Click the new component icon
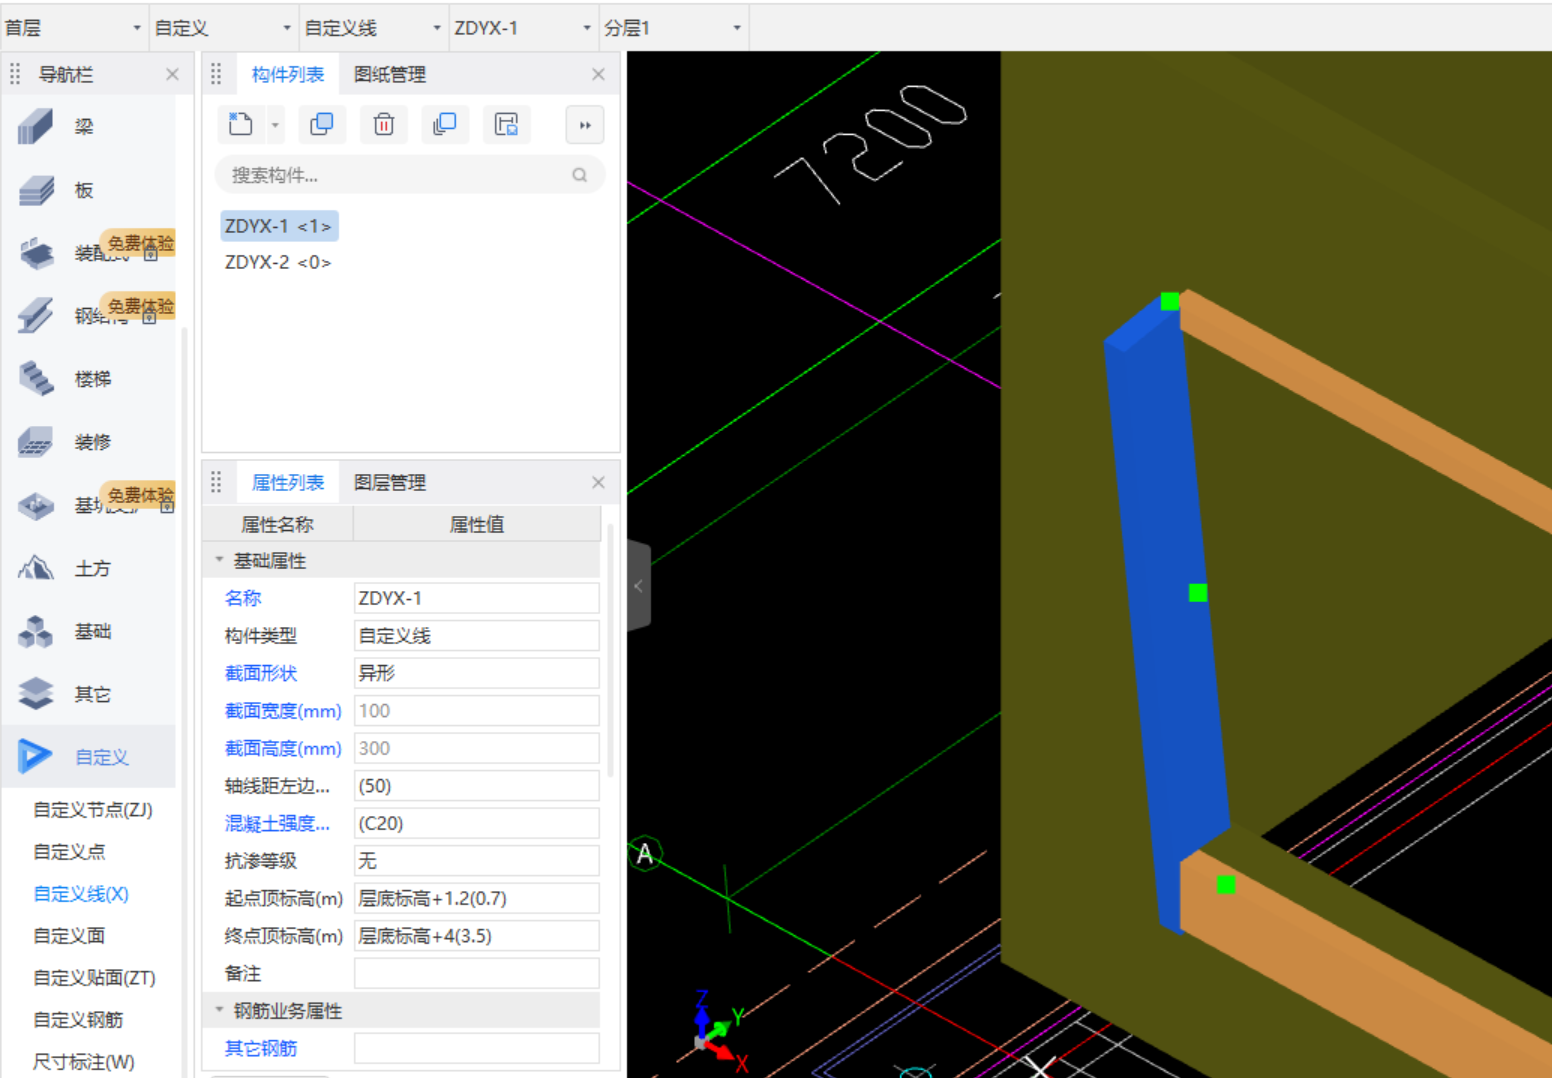1552x1078 pixels. click(x=240, y=125)
